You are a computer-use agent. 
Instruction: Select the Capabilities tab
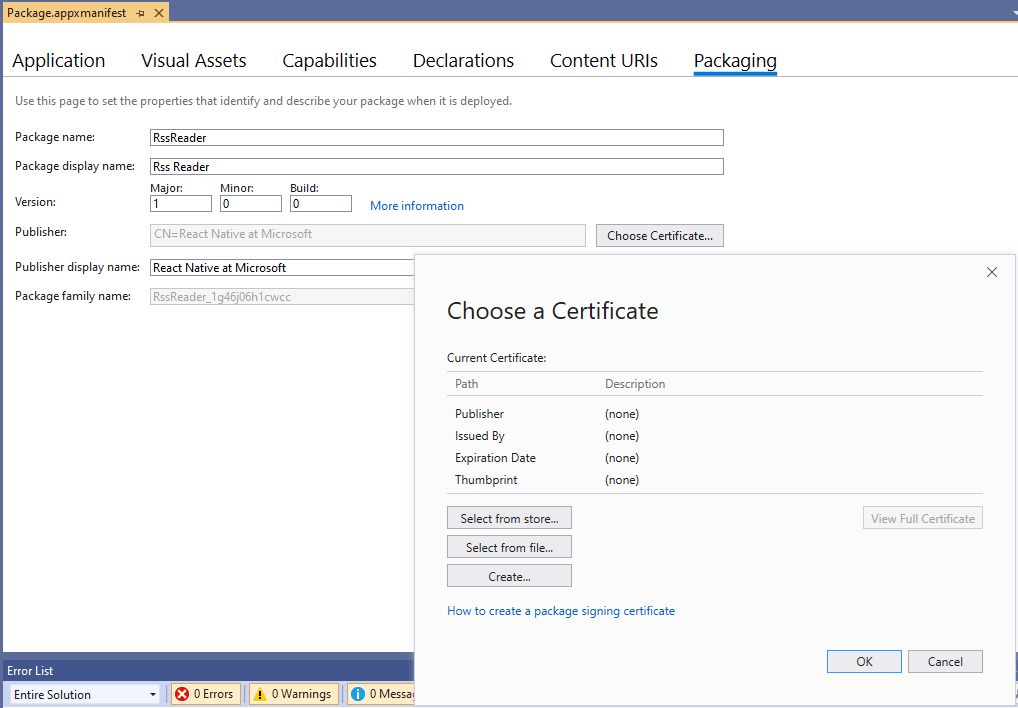tap(329, 60)
